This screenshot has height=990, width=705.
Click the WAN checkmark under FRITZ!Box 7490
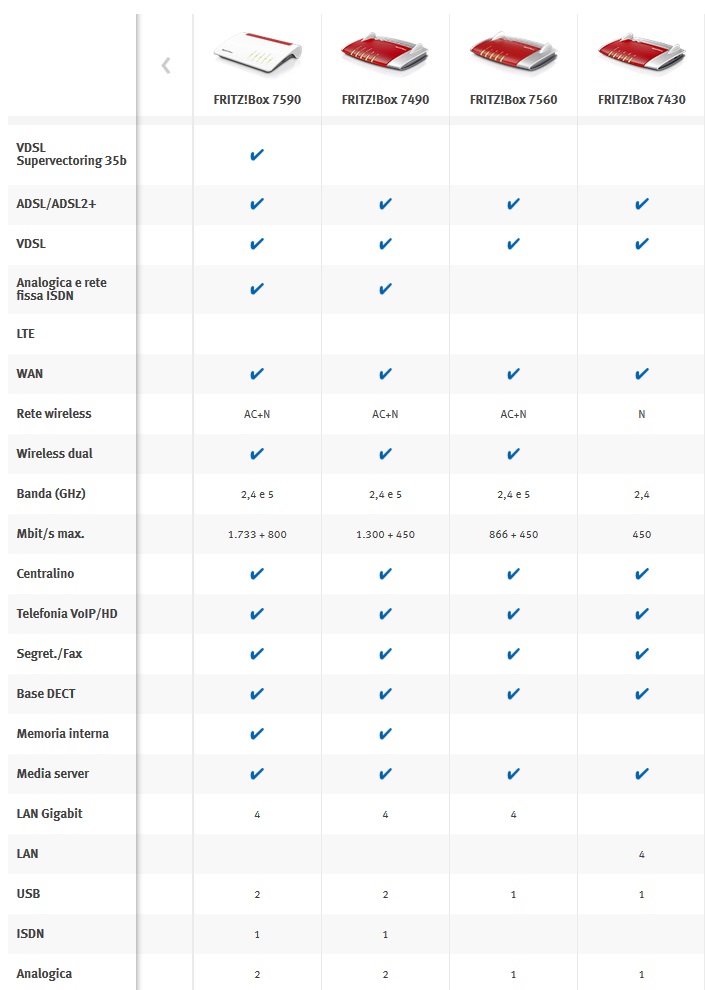coord(385,374)
